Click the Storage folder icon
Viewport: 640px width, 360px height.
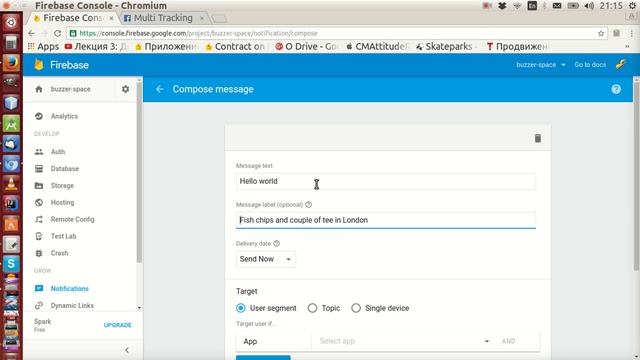(x=39, y=186)
